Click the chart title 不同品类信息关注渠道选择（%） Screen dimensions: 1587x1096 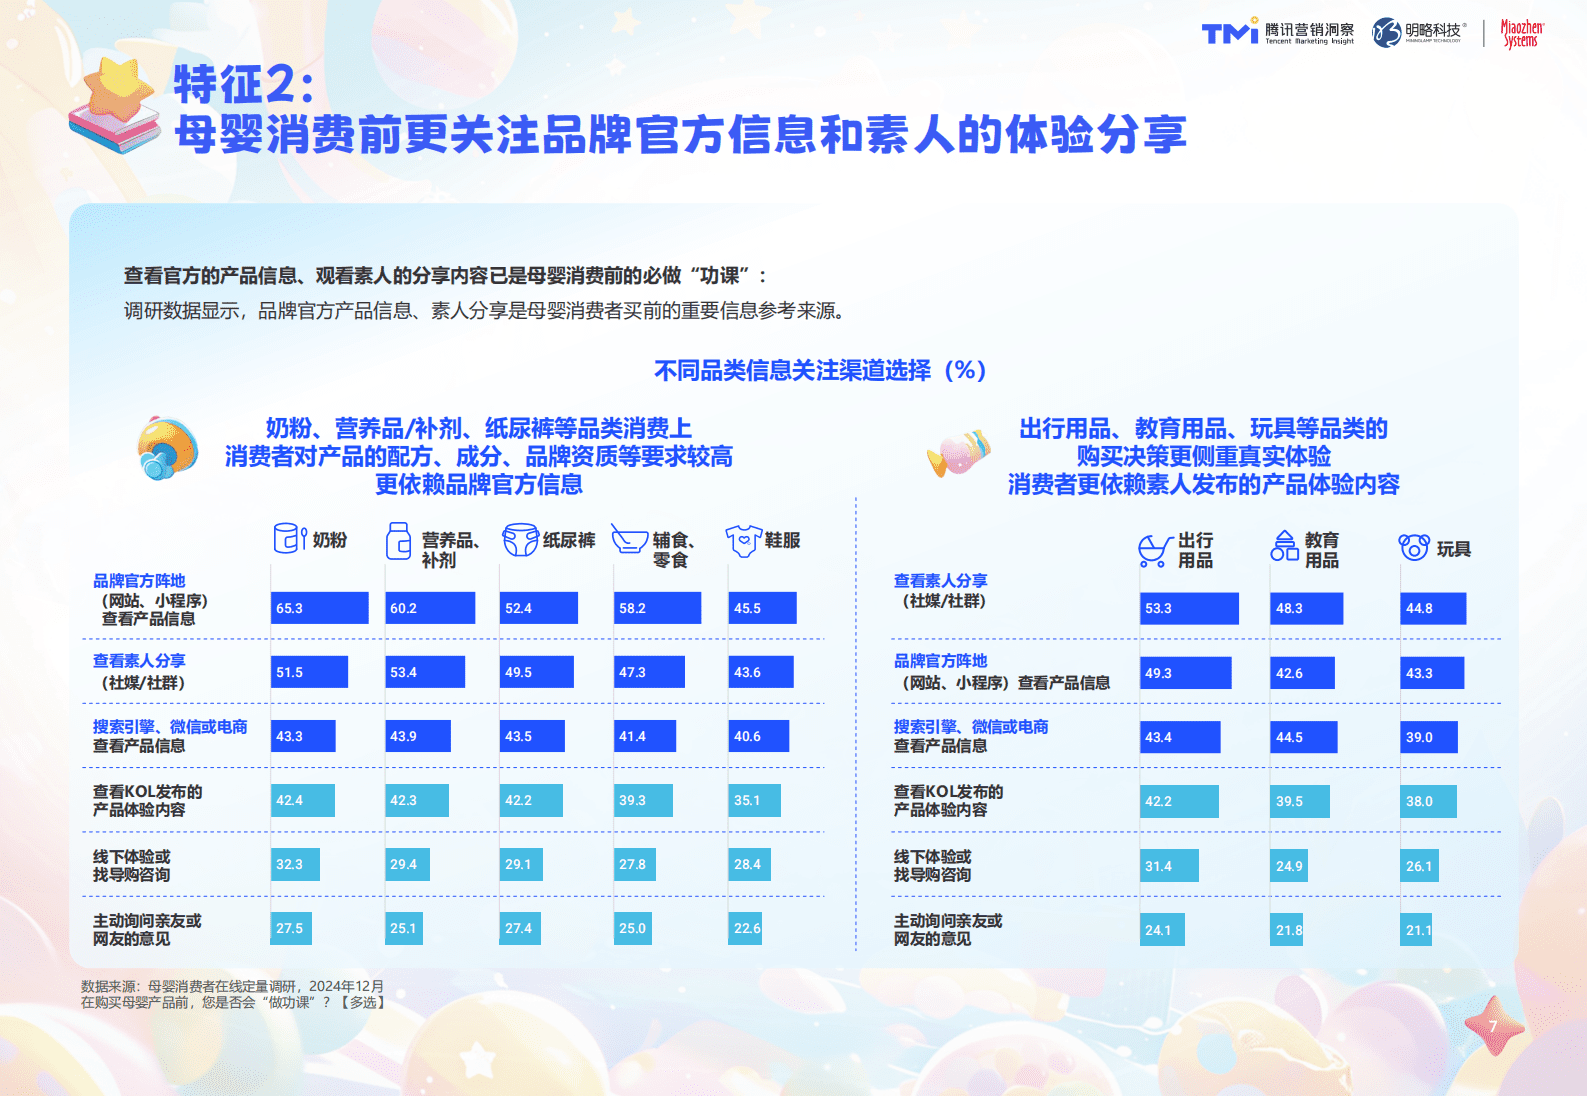[821, 370]
